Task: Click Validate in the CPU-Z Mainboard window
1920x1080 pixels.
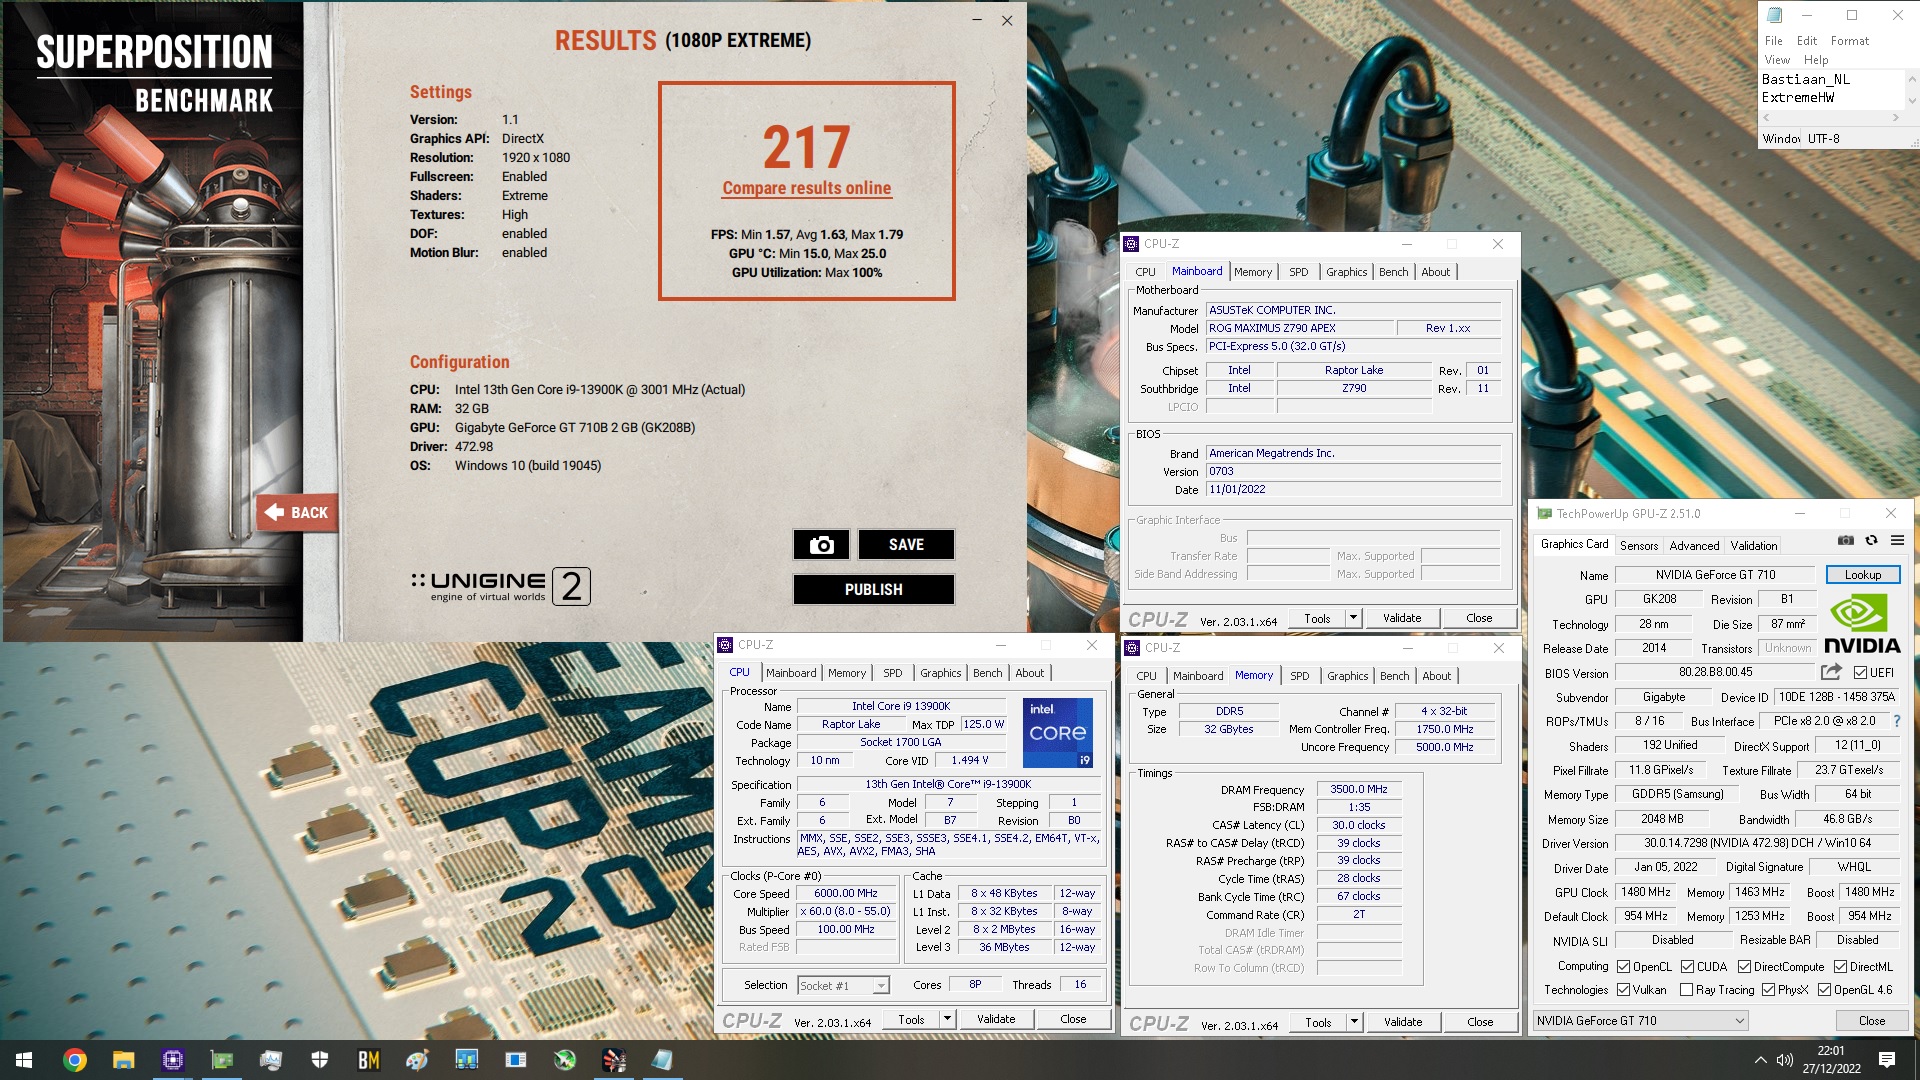Action: point(1401,618)
